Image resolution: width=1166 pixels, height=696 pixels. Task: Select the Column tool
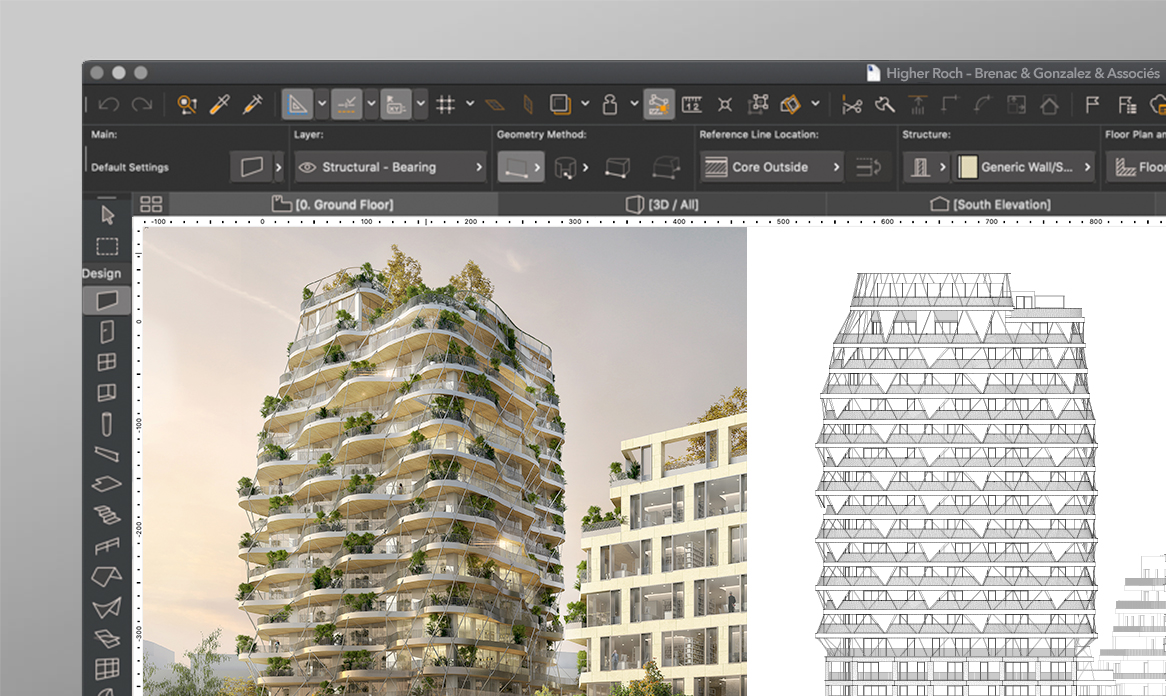point(107,425)
